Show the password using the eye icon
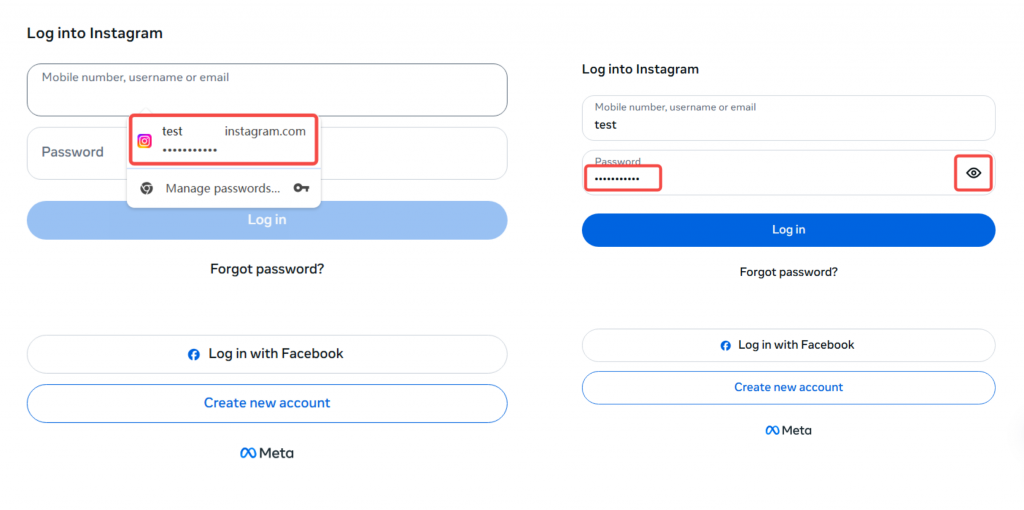This screenshot has width=1024, height=510. (973, 173)
